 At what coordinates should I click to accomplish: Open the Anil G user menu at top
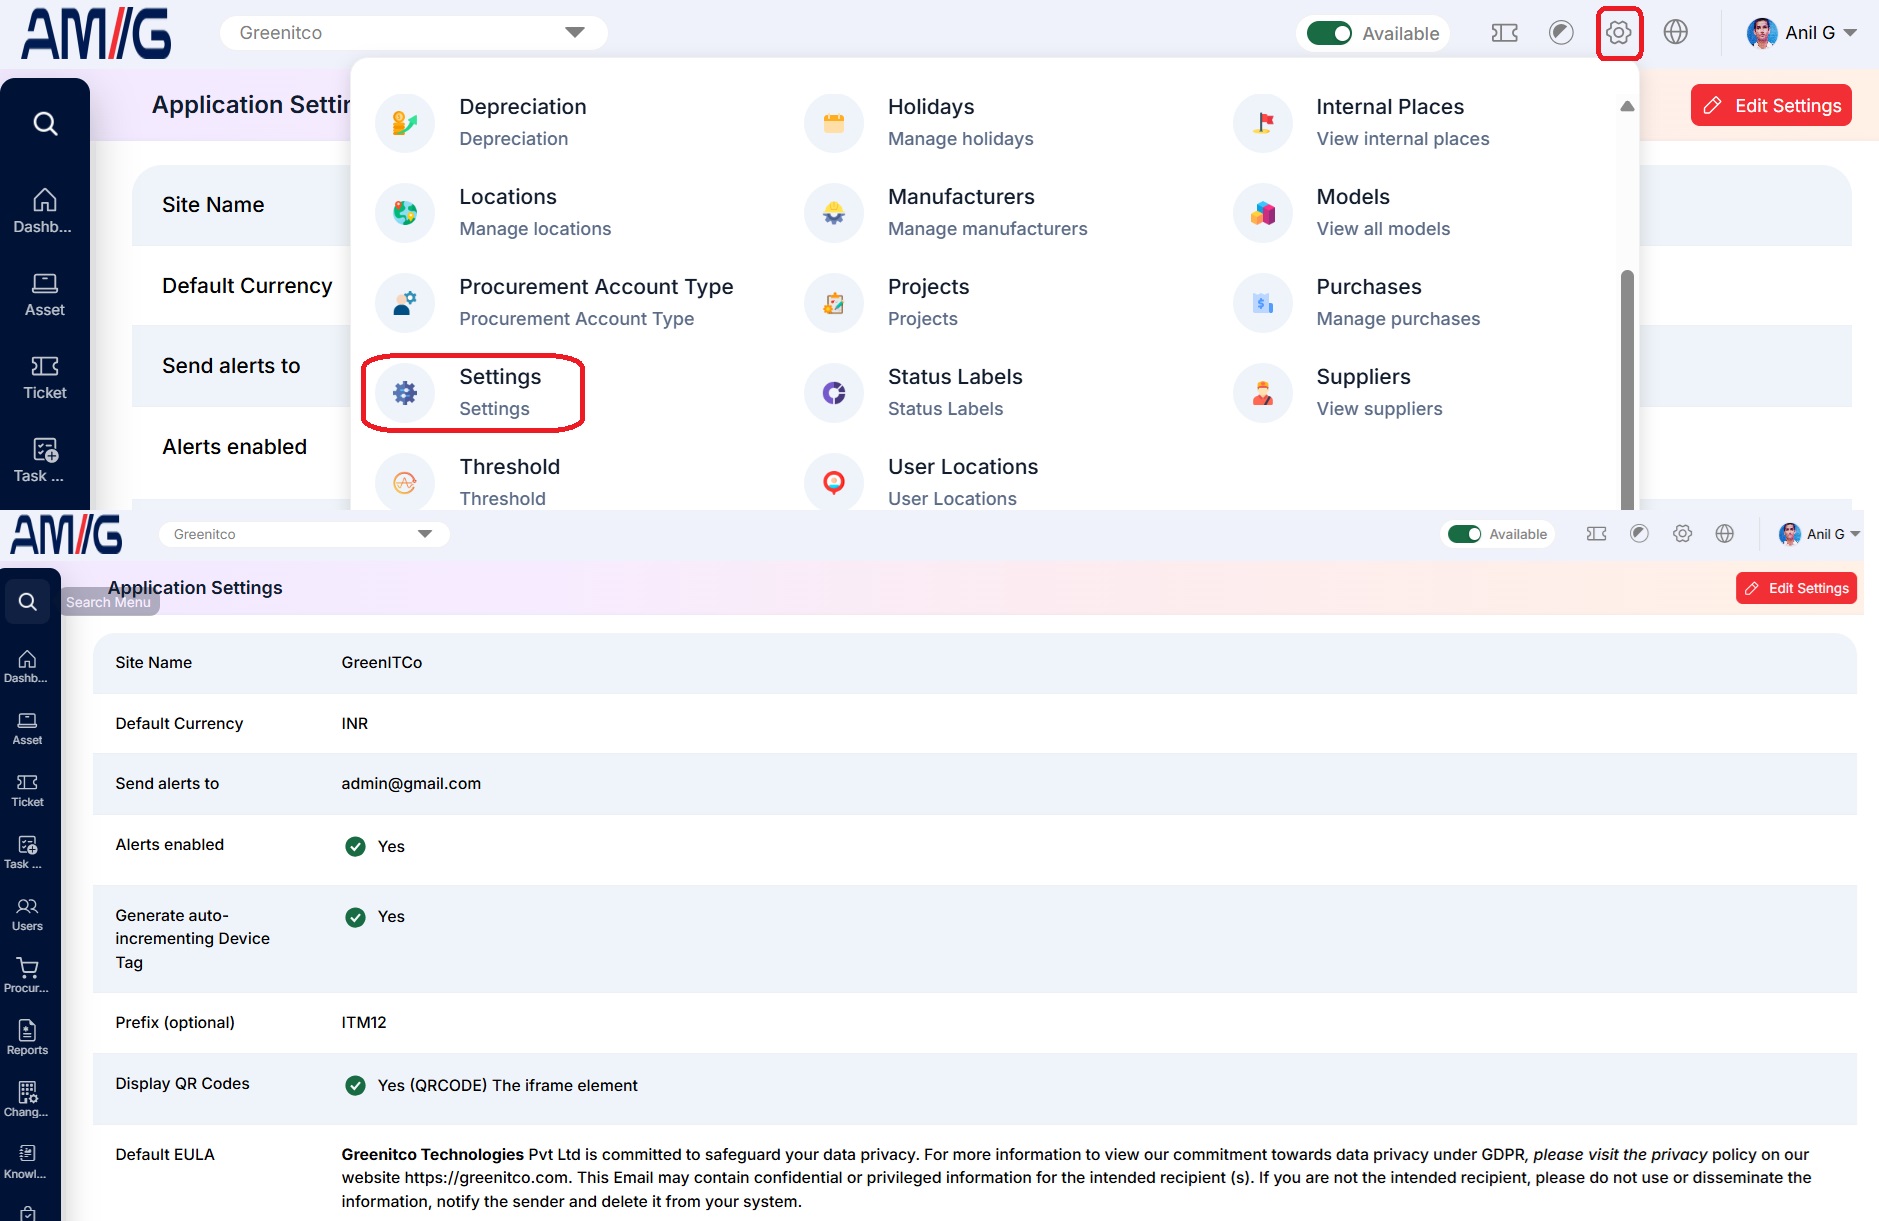tap(1801, 33)
